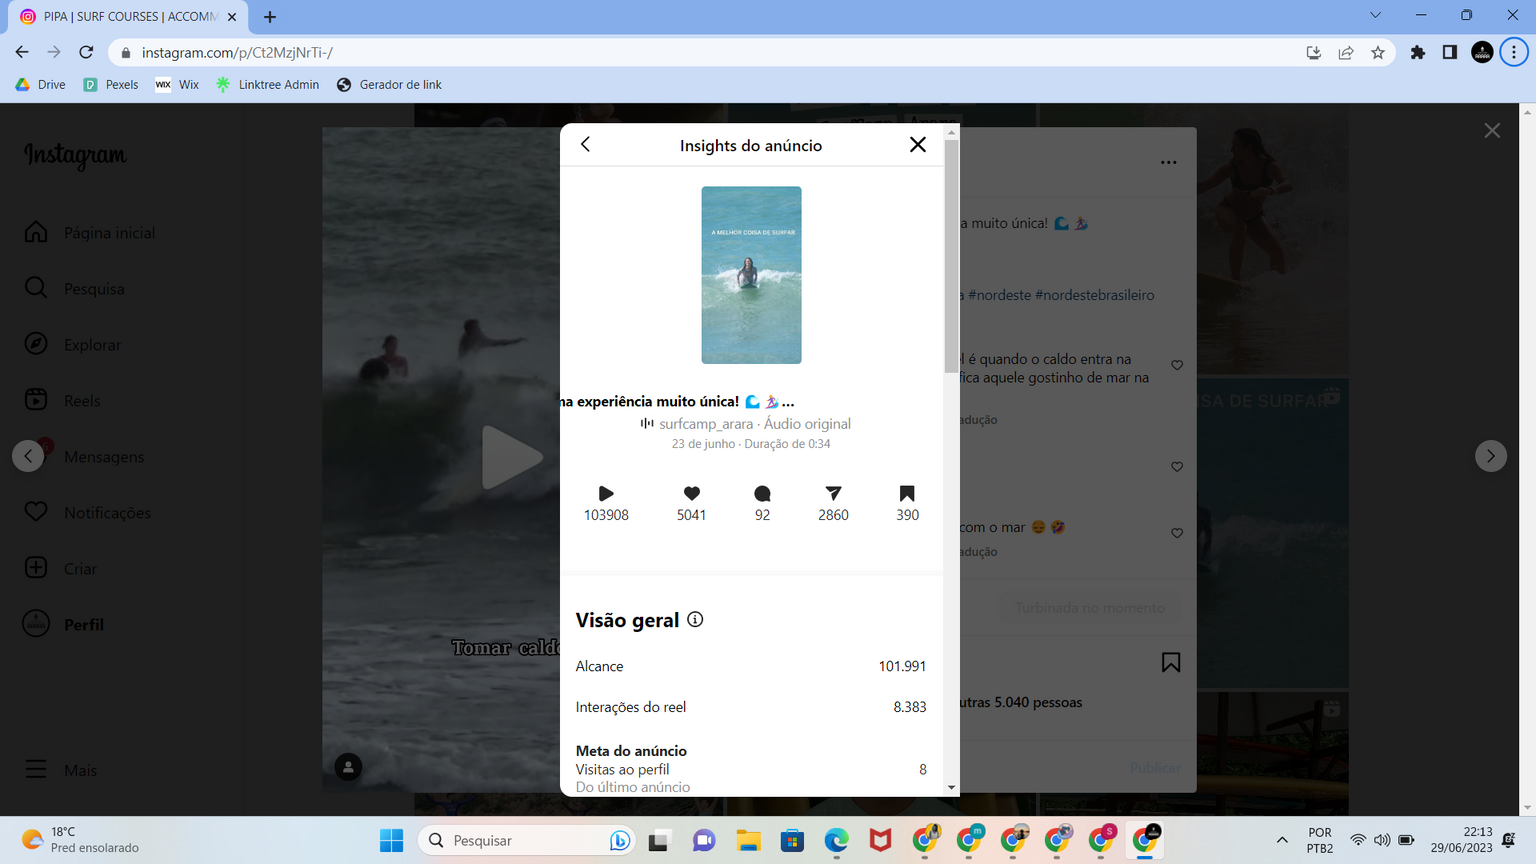This screenshot has height=864, width=1536.
Task: Play the surfing reel video
Action: tap(511, 457)
